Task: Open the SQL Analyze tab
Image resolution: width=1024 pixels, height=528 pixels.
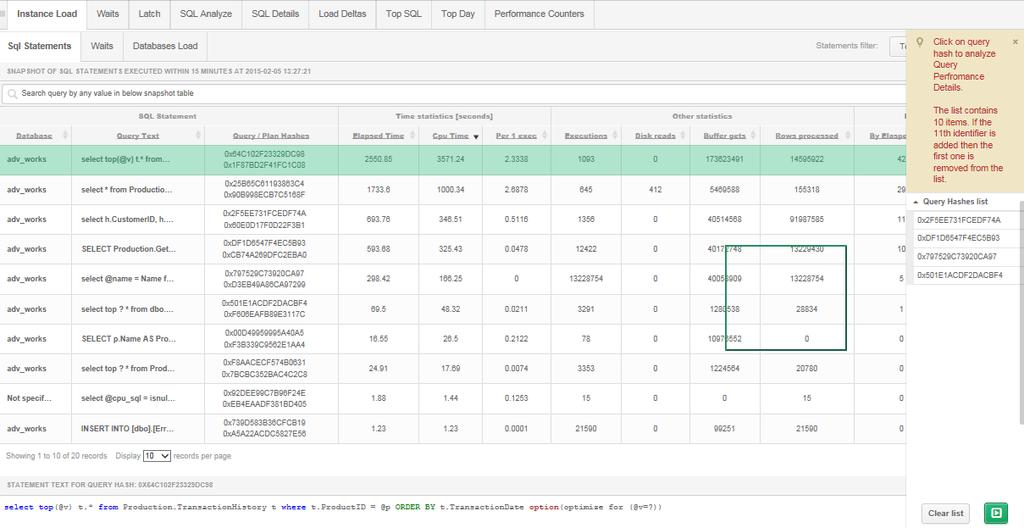Action: pyautogui.click(x=206, y=14)
